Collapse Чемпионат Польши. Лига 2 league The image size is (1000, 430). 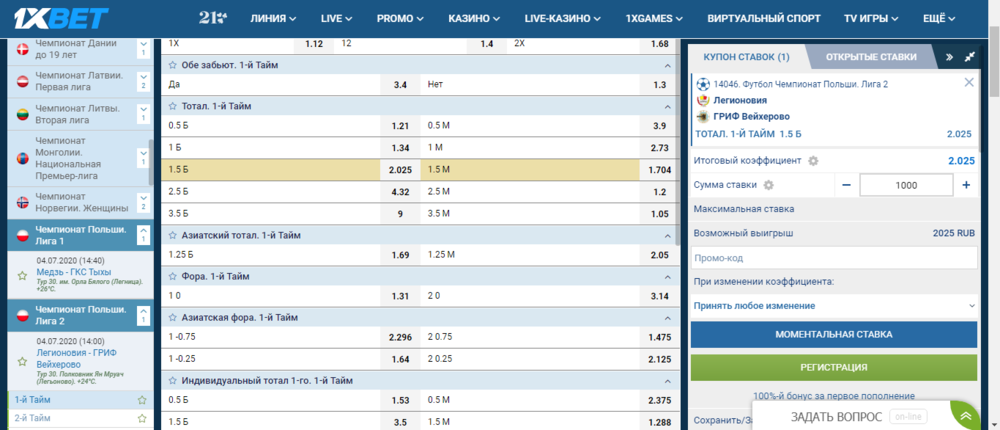pyautogui.click(x=143, y=315)
